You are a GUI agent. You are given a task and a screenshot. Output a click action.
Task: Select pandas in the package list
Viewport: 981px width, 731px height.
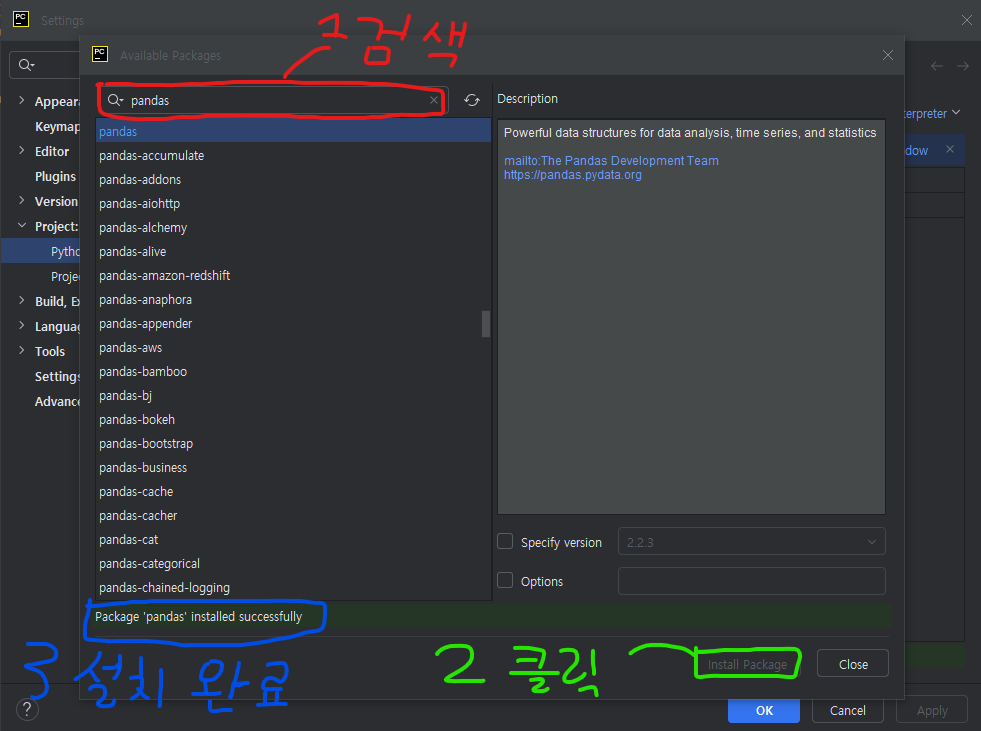(293, 131)
